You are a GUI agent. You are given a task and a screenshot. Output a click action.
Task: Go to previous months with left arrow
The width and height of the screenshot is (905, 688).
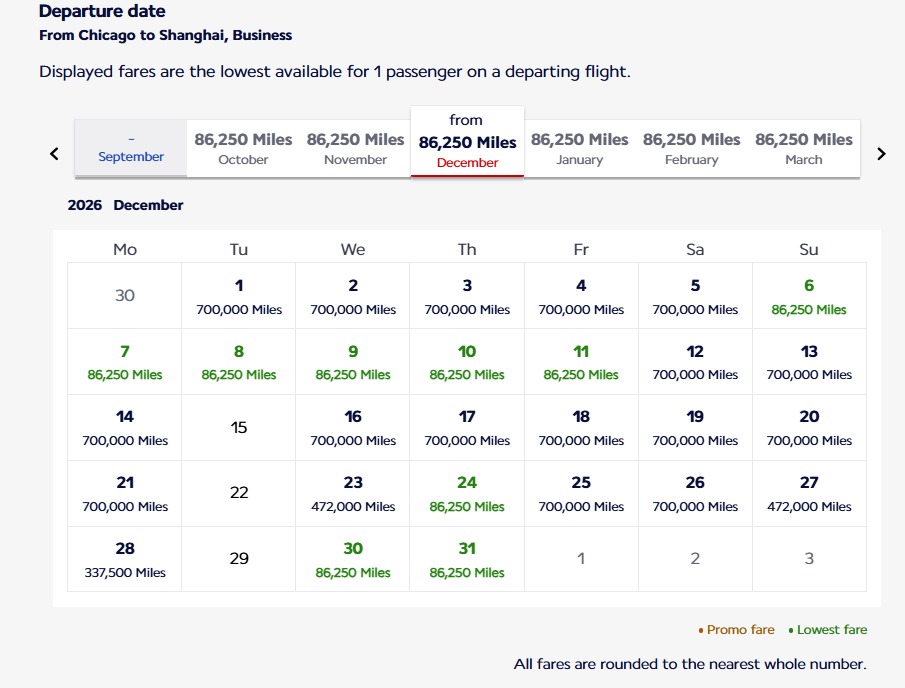click(54, 154)
